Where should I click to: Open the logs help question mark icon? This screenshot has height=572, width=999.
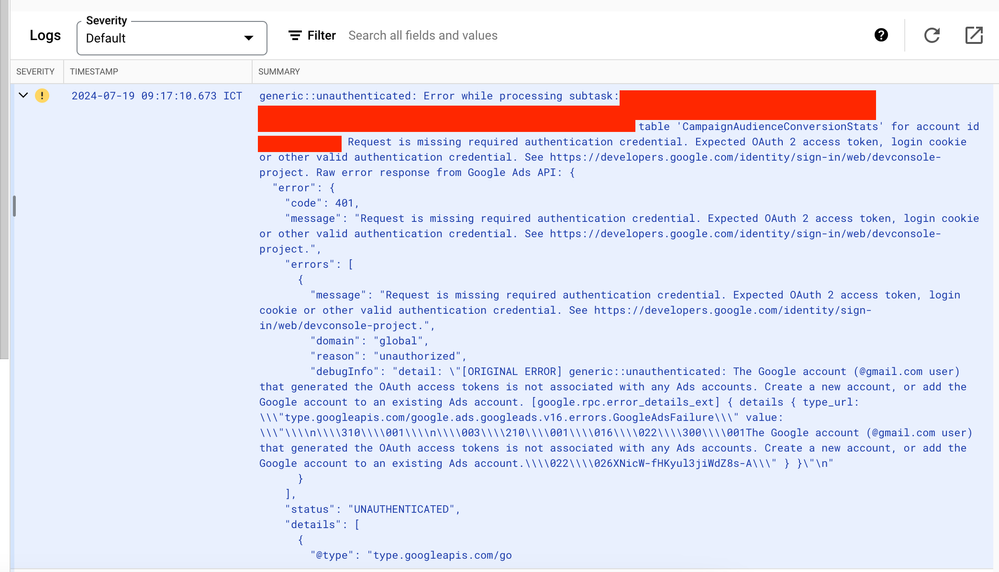point(880,35)
